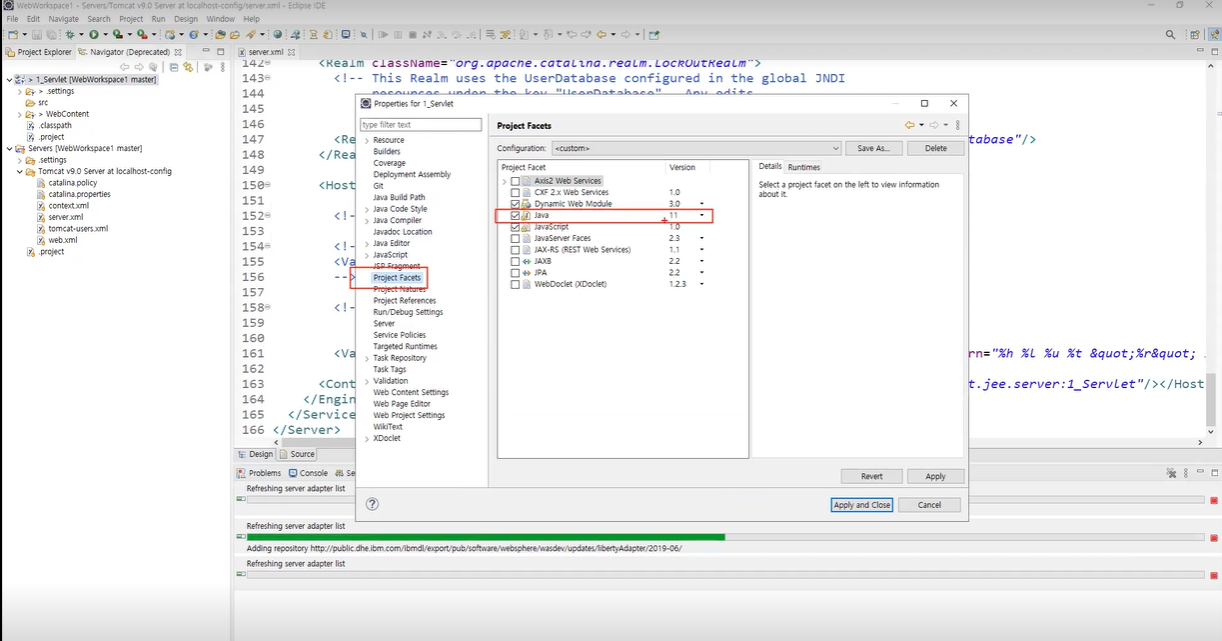Click the green Adding repository progress bar
The width and height of the screenshot is (1222, 641).
(x=485, y=537)
